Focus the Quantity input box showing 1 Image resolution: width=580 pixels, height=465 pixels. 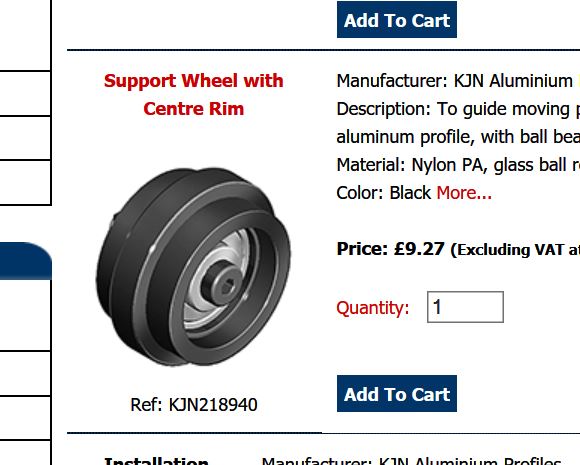coord(465,307)
